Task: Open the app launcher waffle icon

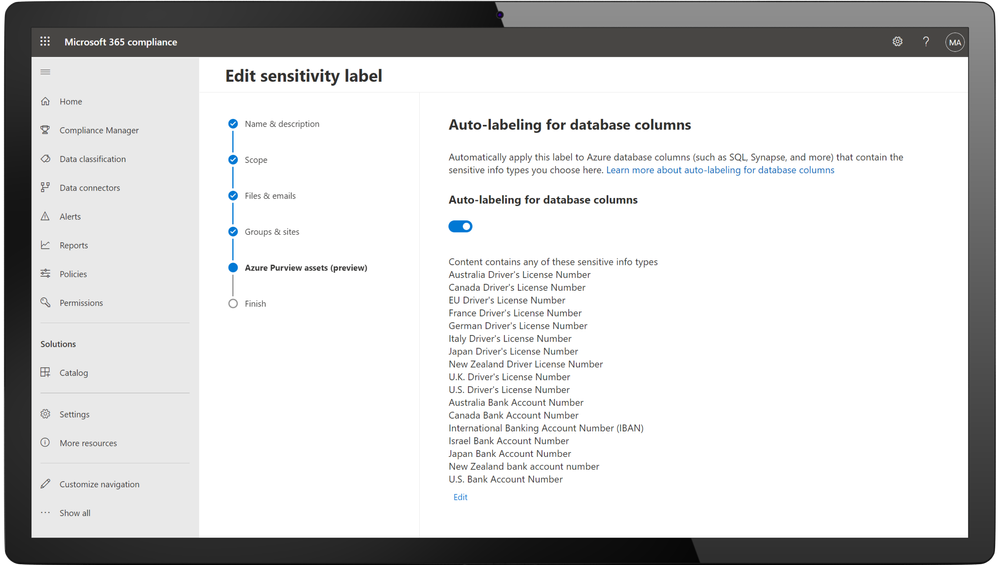Action: click(x=45, y=41)
